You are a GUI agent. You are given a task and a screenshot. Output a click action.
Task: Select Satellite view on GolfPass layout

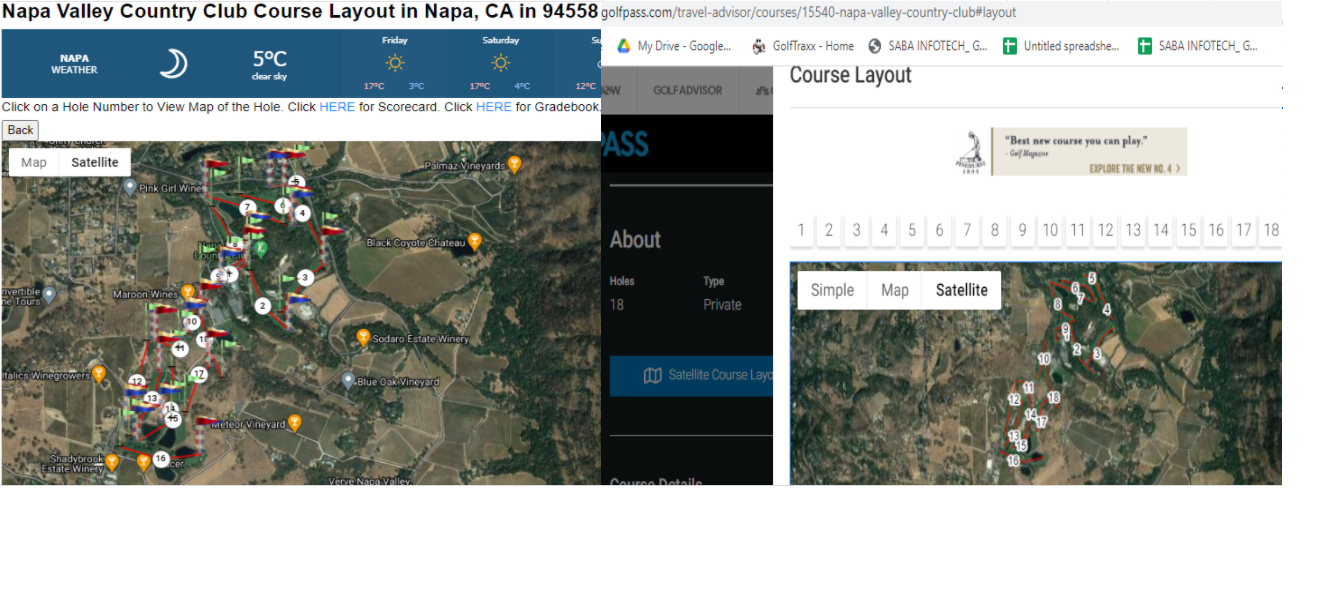[962, 290]
